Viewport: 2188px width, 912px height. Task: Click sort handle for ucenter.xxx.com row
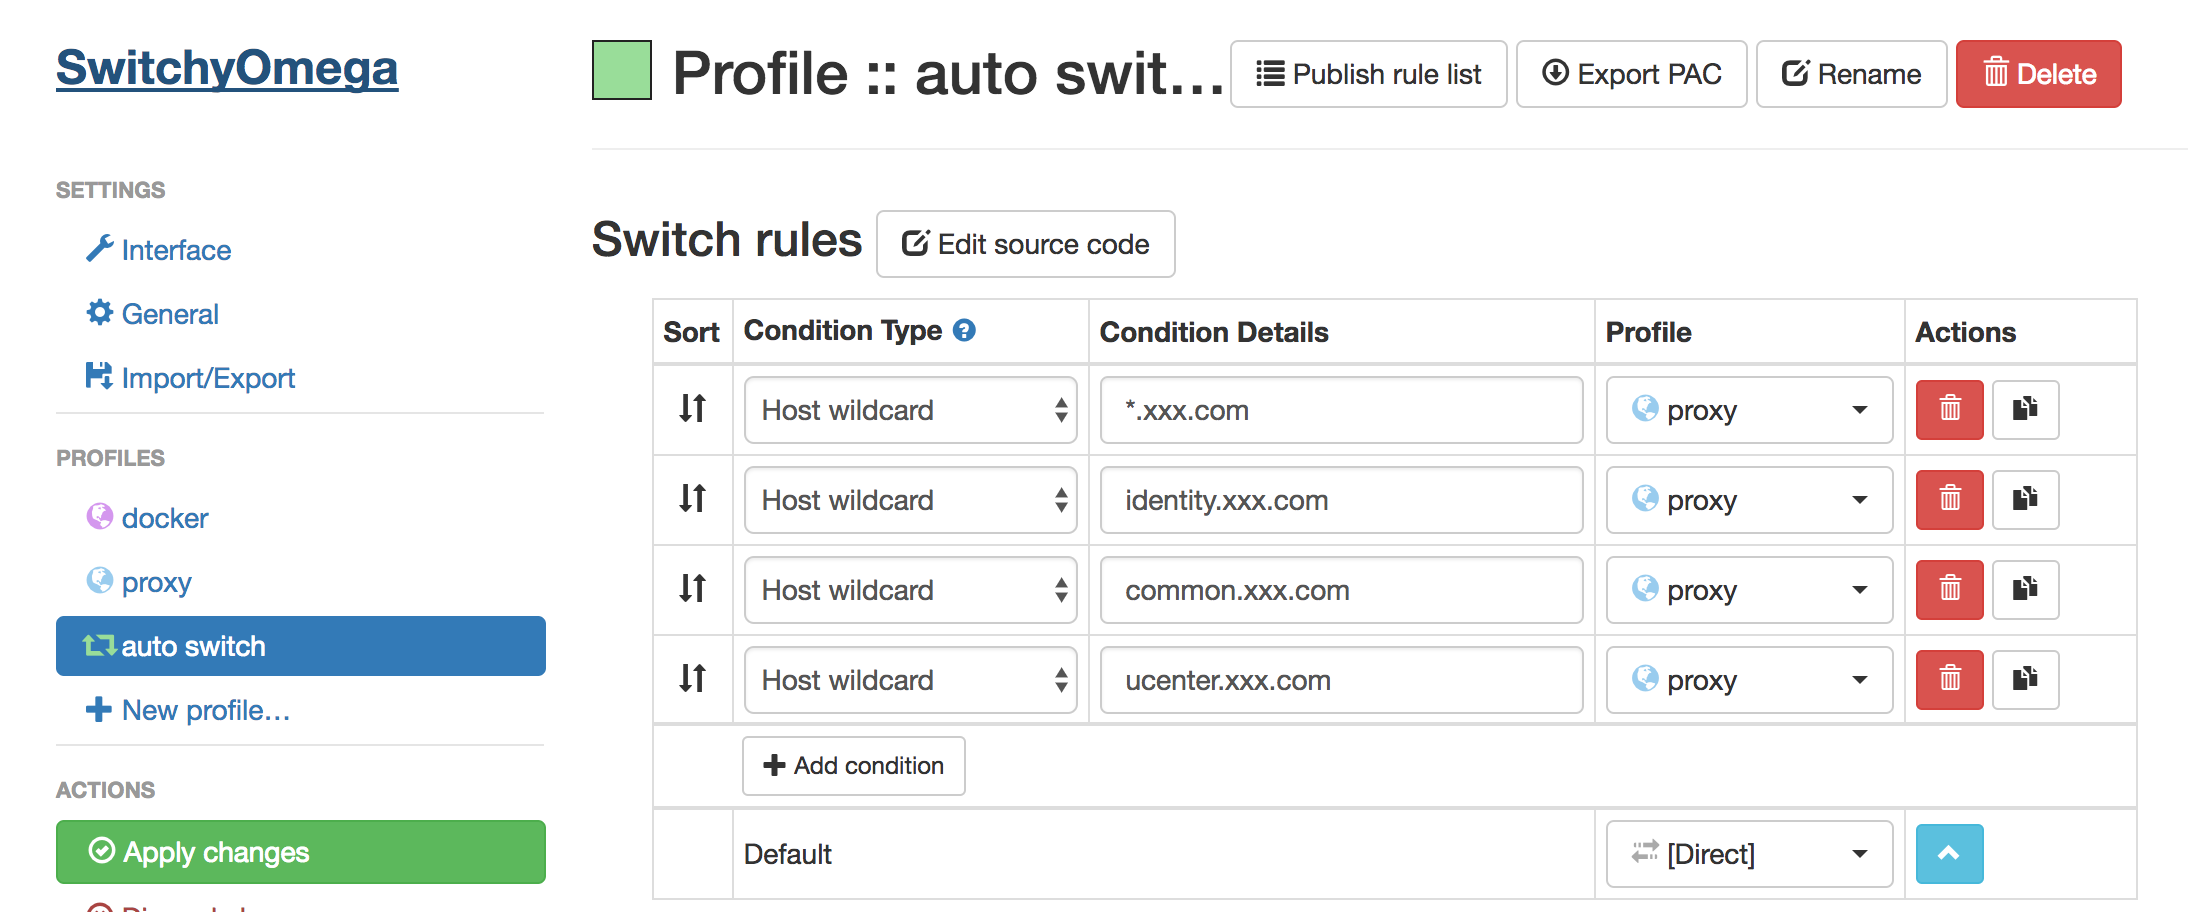tap(692, 678)
